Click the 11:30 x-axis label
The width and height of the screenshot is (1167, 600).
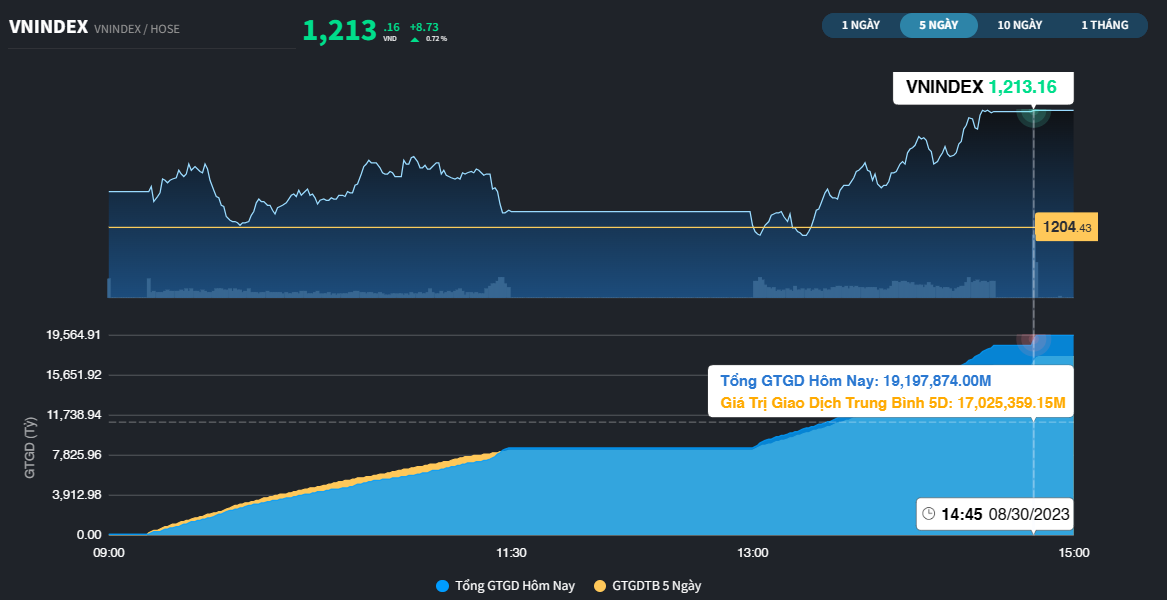(x=511, y=553)
